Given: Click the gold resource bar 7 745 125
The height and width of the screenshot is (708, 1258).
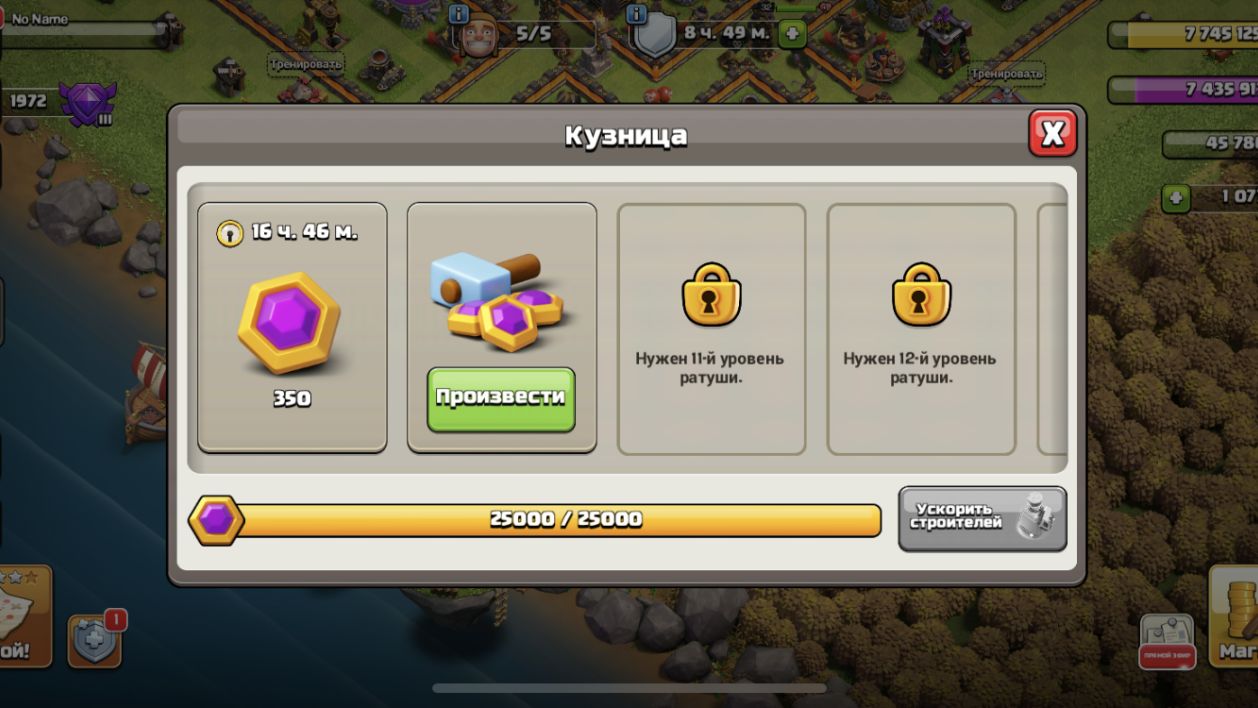Looking at the screenshot, I should tap(1183, 34).
